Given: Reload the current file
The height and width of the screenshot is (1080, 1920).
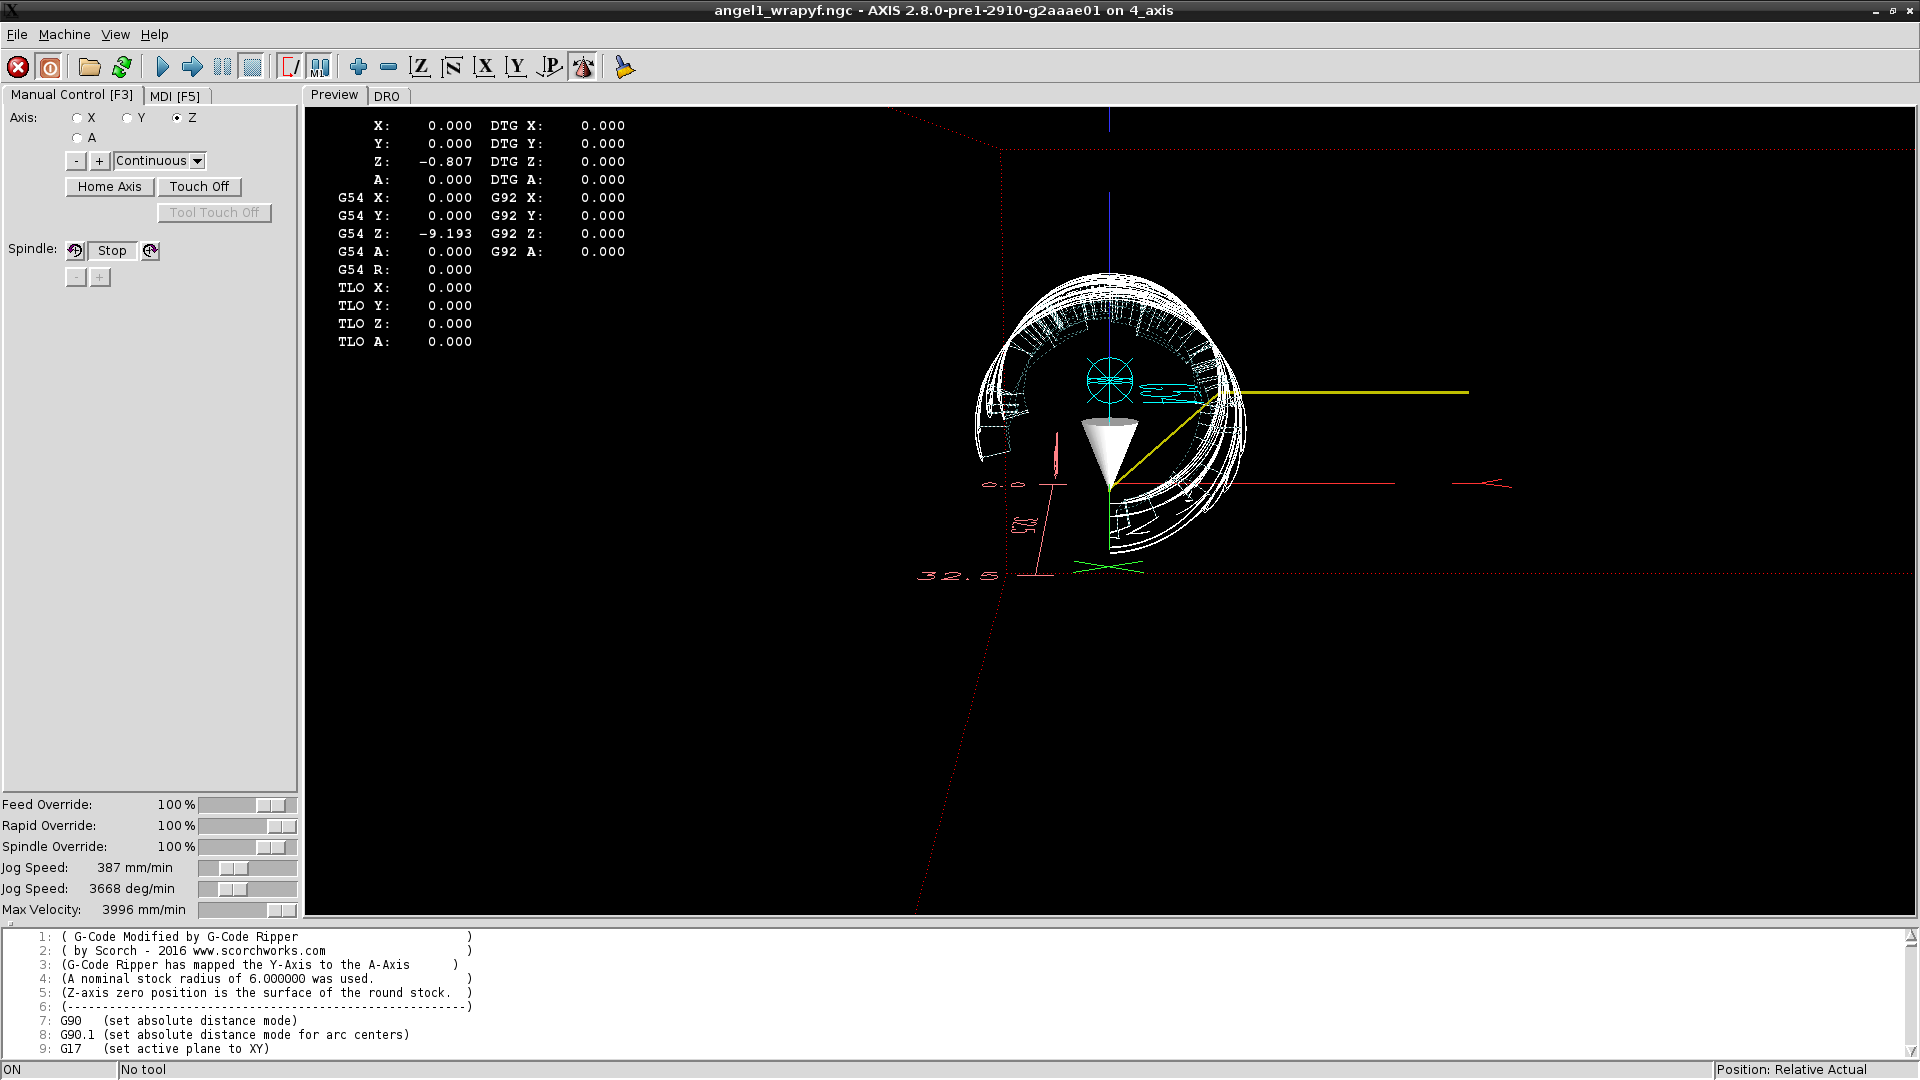Looking at the screenshot, I should click(122, 67).
